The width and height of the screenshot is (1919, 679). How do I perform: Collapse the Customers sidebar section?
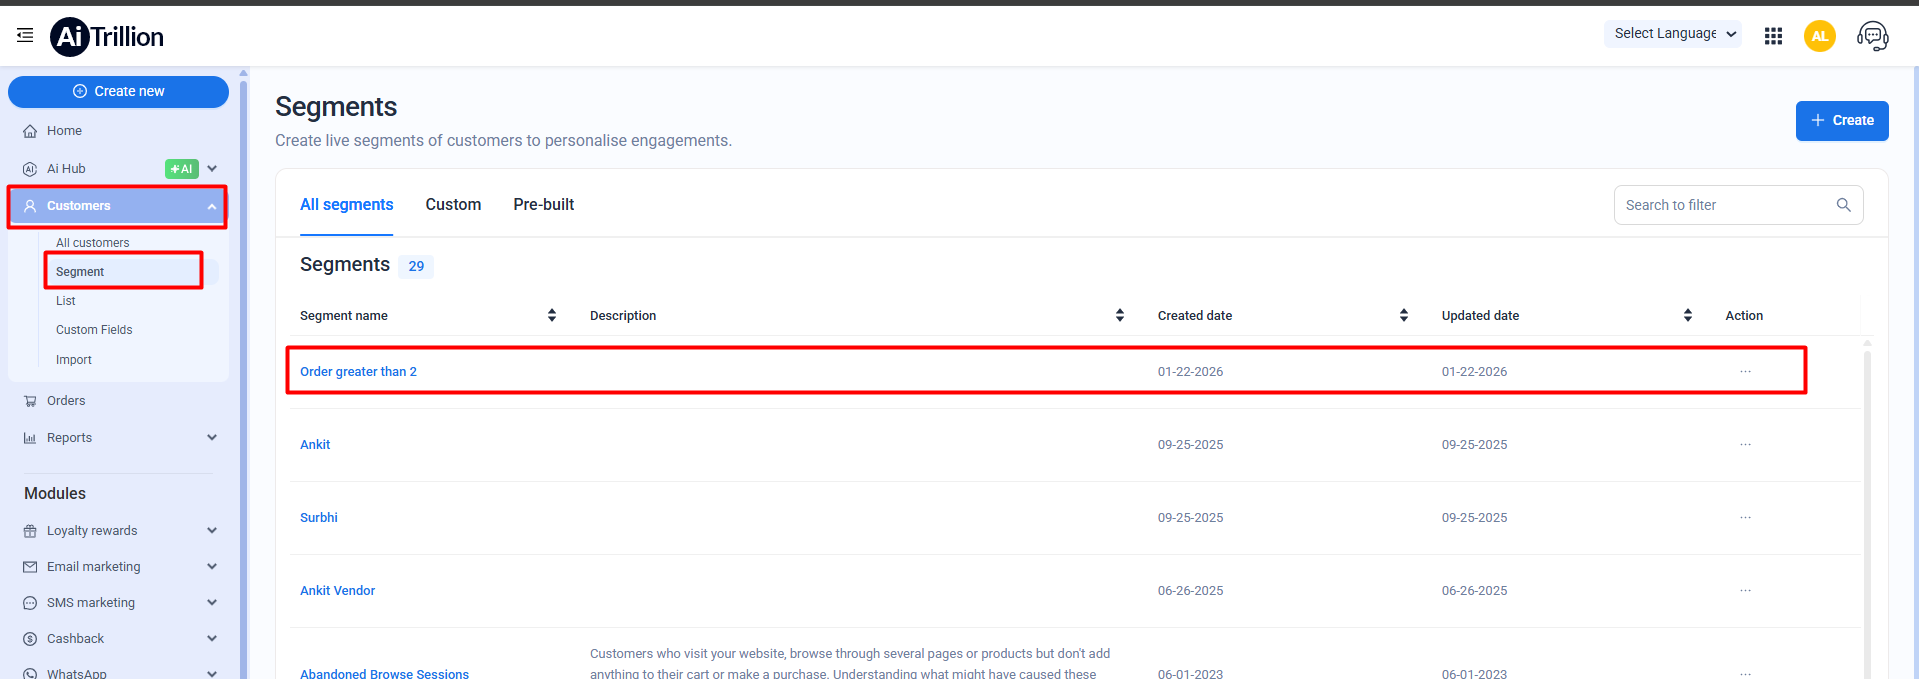(212, 206)
